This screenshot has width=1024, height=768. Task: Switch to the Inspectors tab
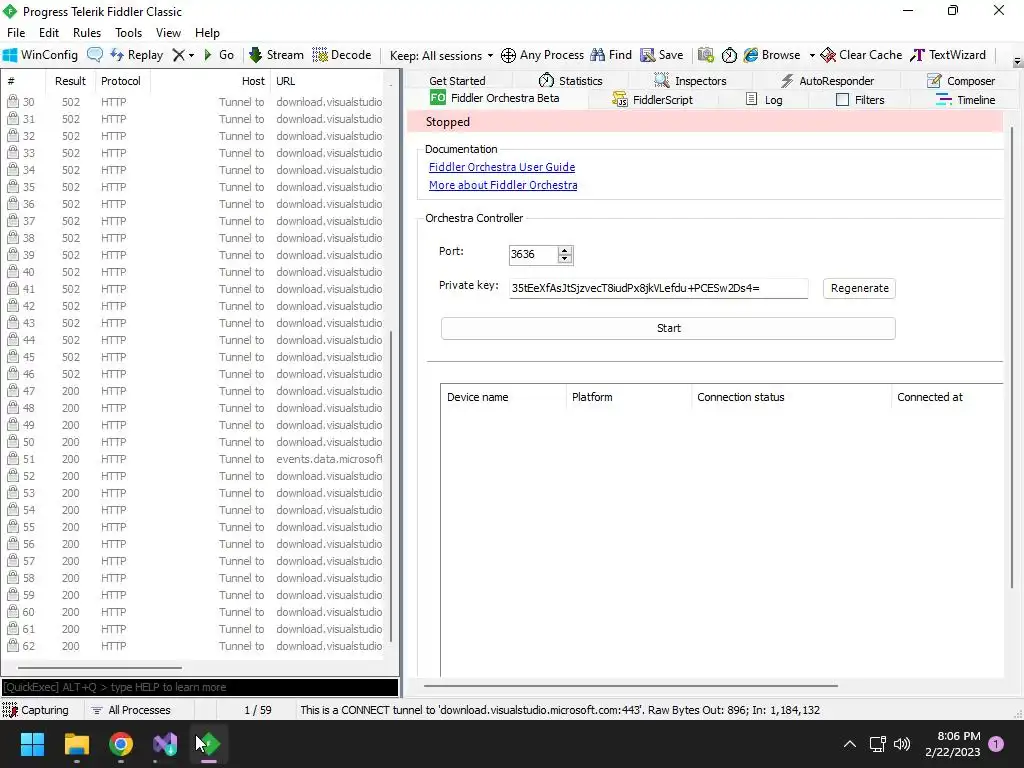pos(690,81)
